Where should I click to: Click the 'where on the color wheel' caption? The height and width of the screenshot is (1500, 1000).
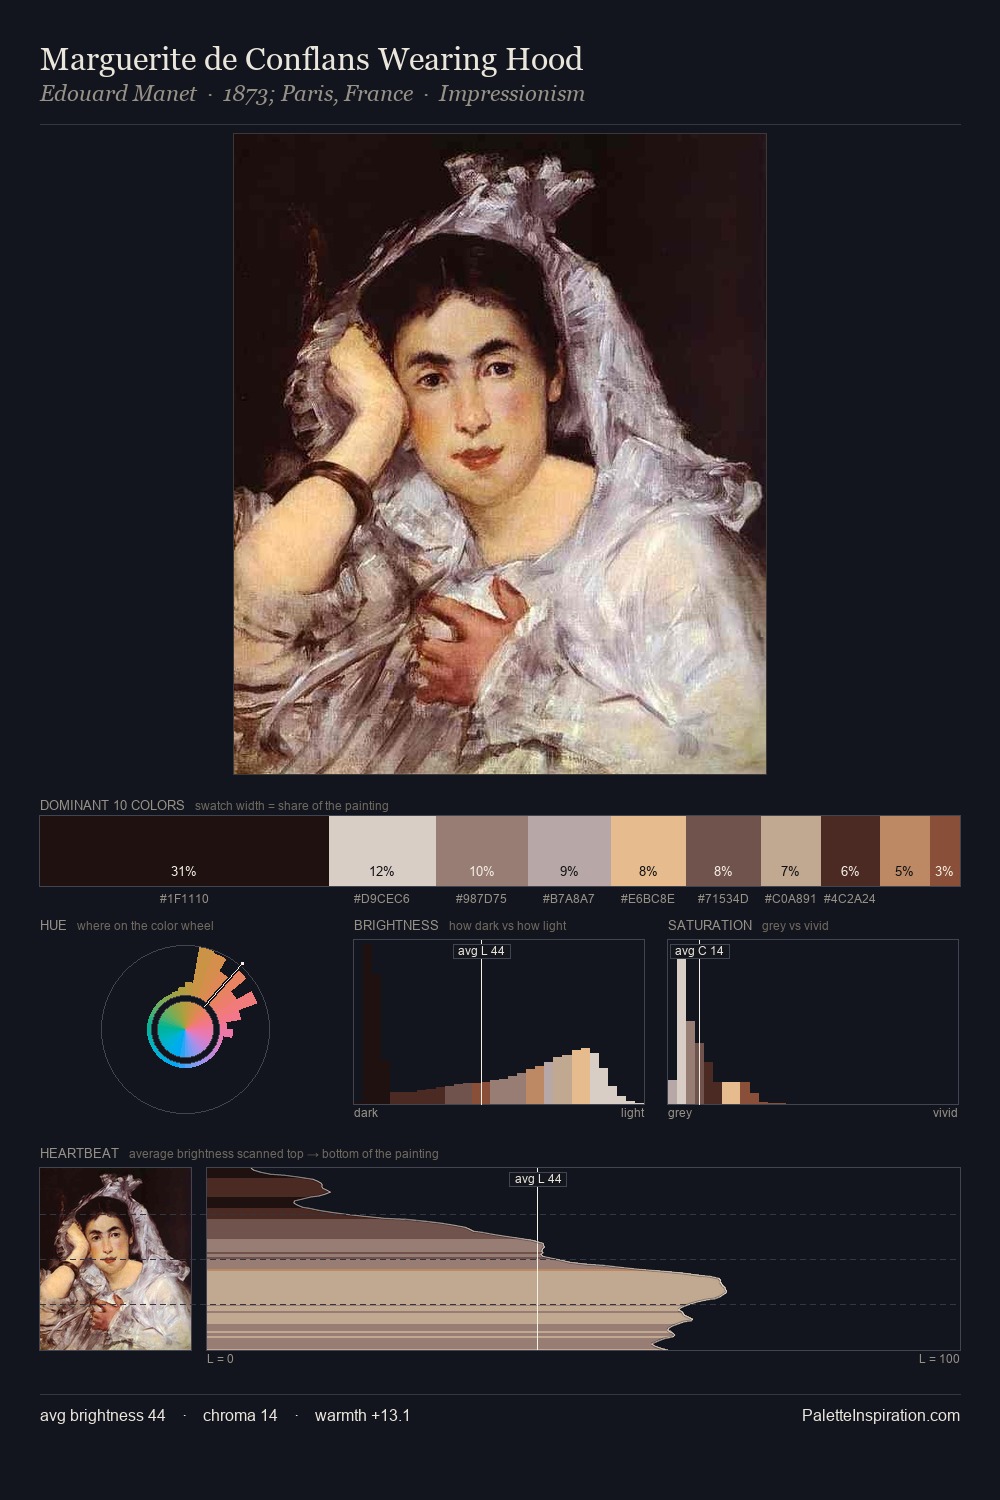tap(145, 925)
